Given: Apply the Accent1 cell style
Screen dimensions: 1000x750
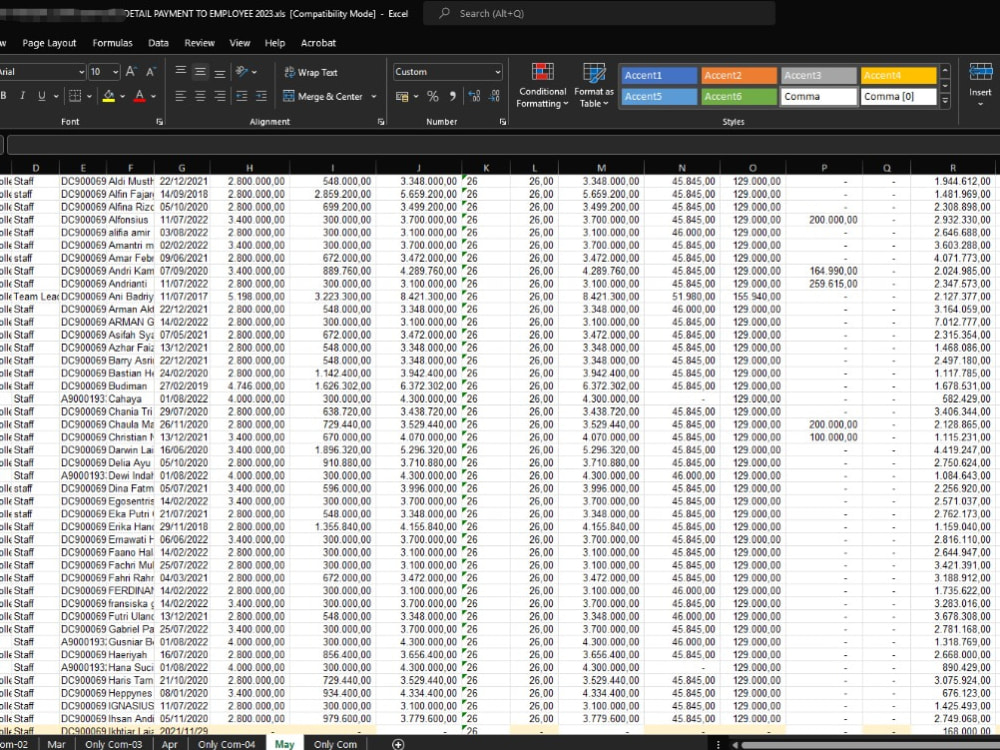Looking at the screenshot, I should pos(659,75).
